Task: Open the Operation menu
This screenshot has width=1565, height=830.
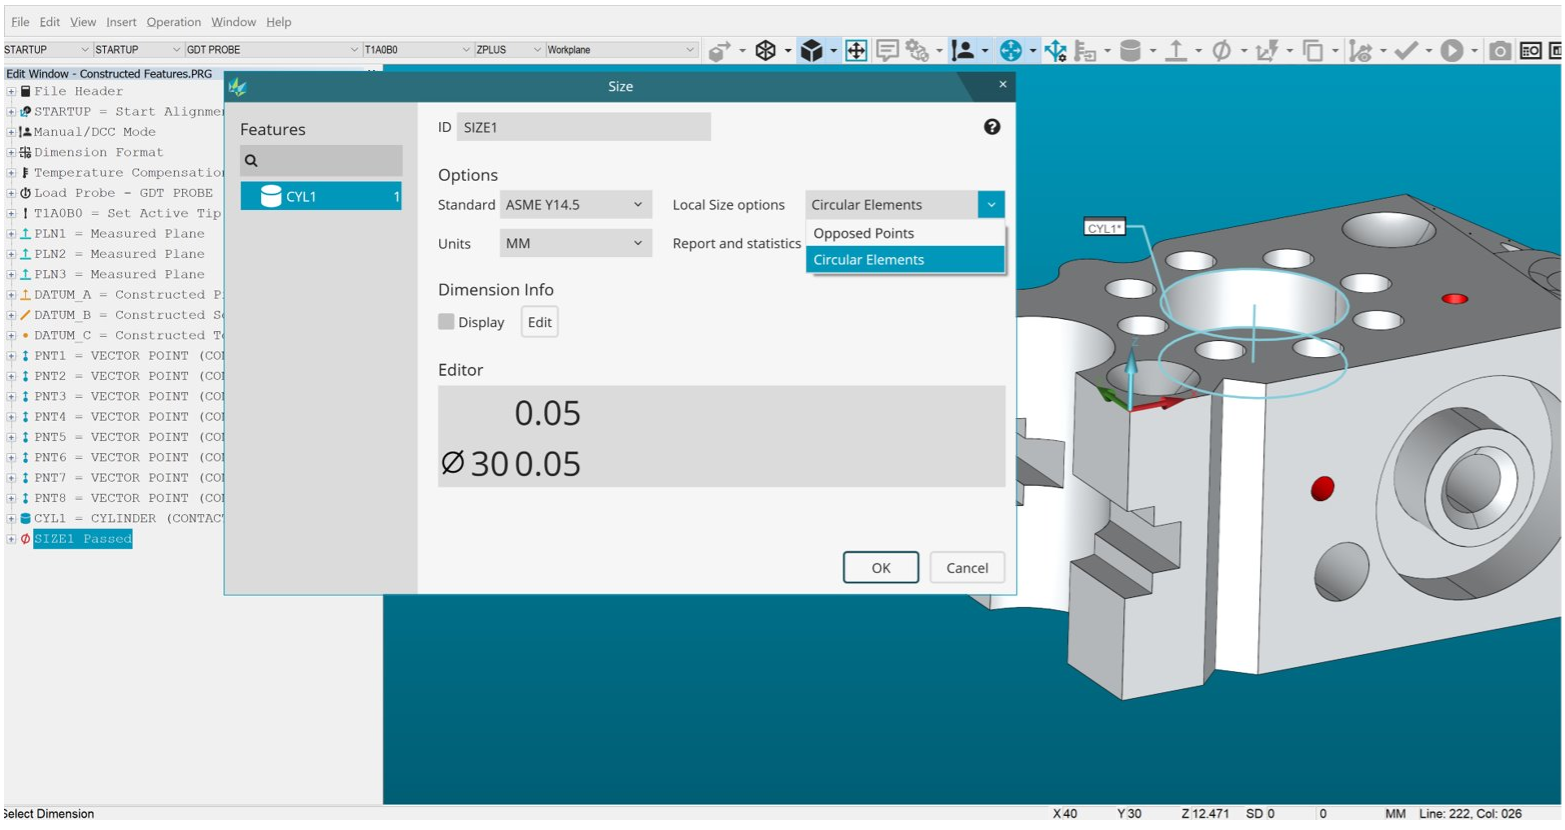Action: click(x=175, y=22)
